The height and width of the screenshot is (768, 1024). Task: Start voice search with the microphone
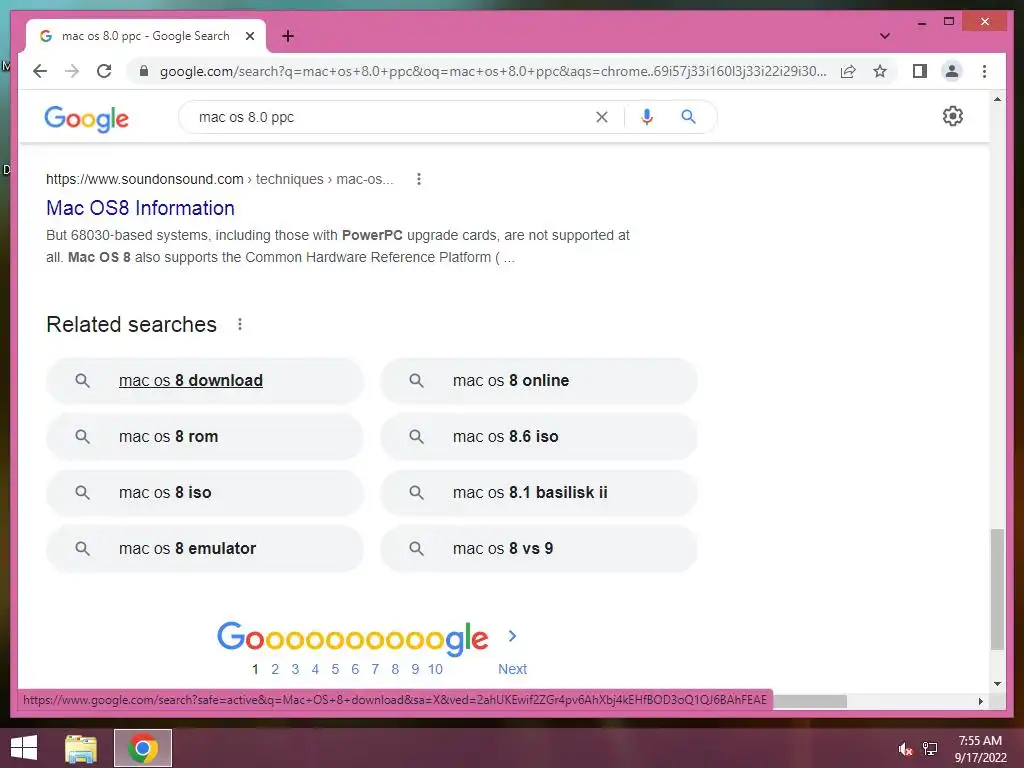click(x=647, y=117)
